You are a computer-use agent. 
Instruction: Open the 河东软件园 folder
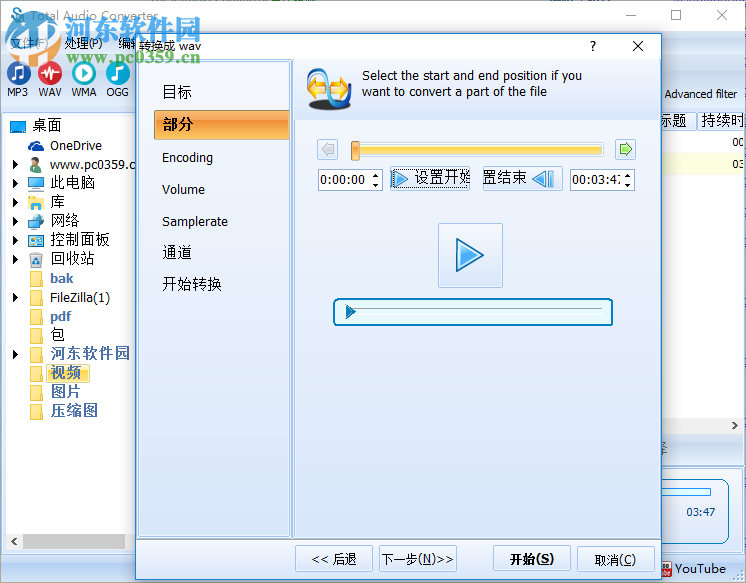(x=90, y=354)
